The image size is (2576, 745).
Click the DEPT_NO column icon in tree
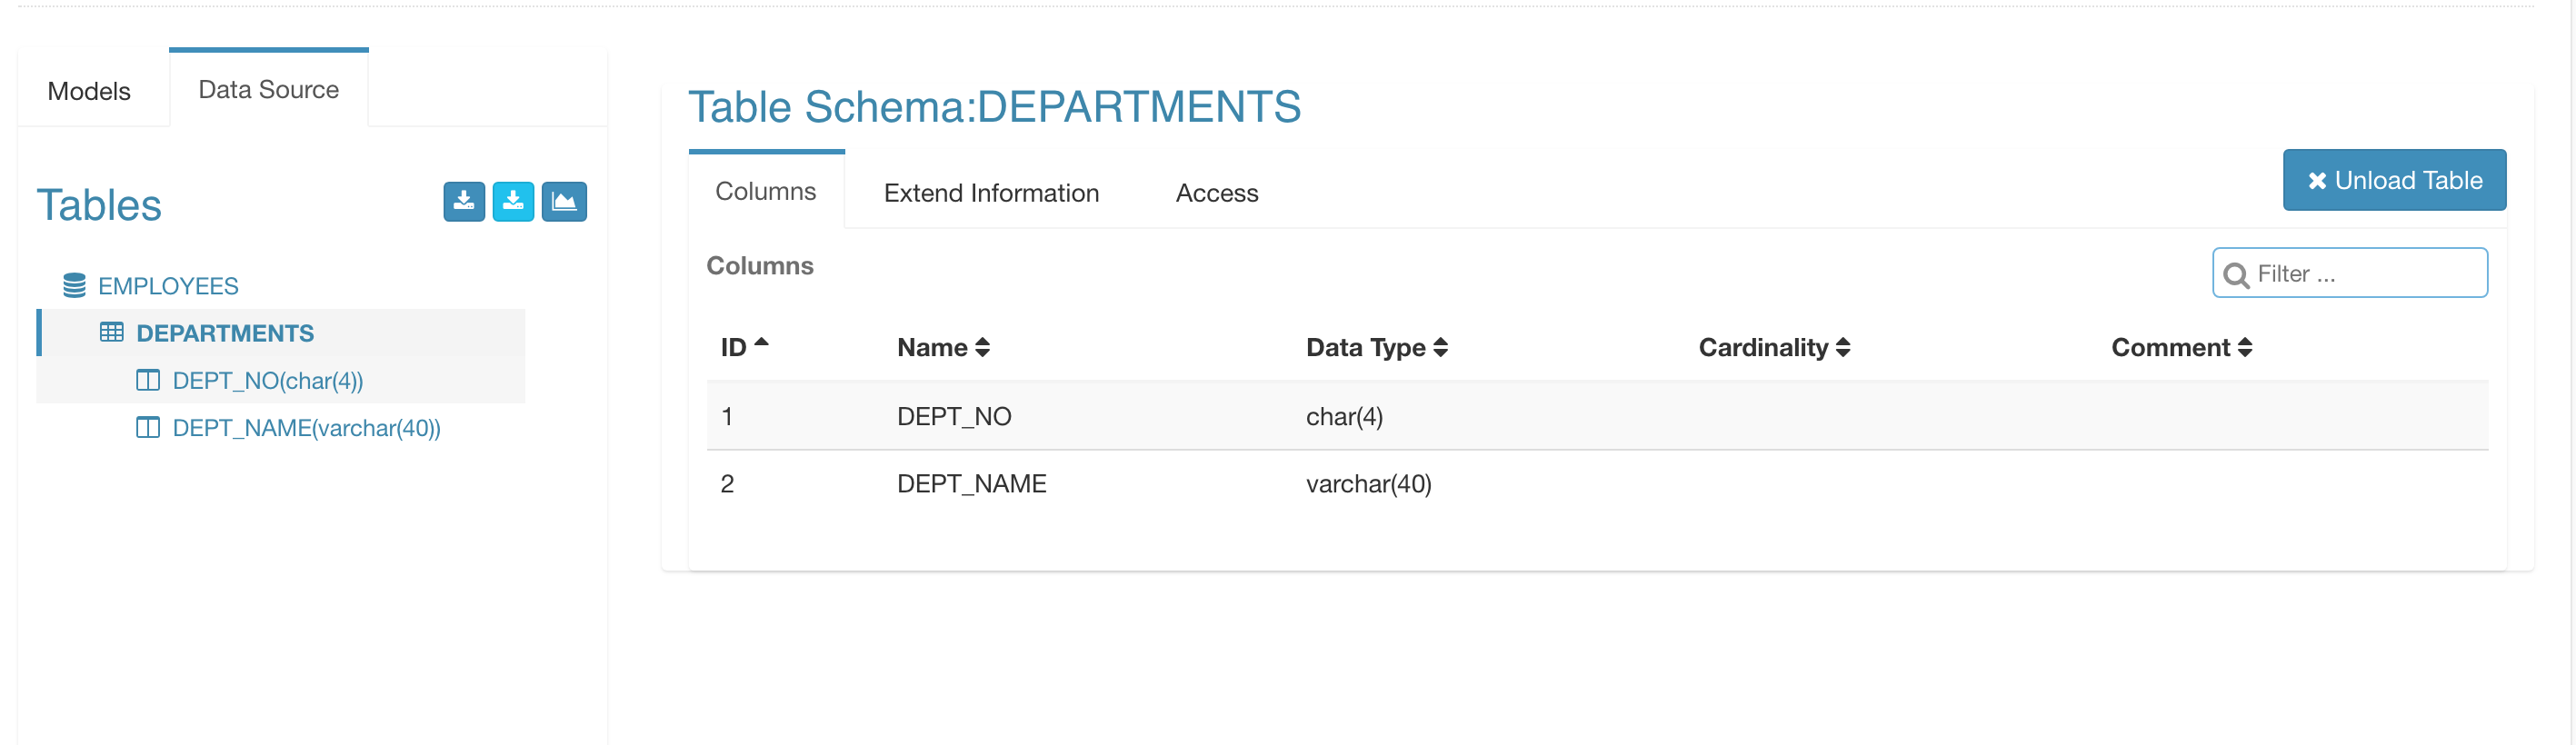point(148,380)
